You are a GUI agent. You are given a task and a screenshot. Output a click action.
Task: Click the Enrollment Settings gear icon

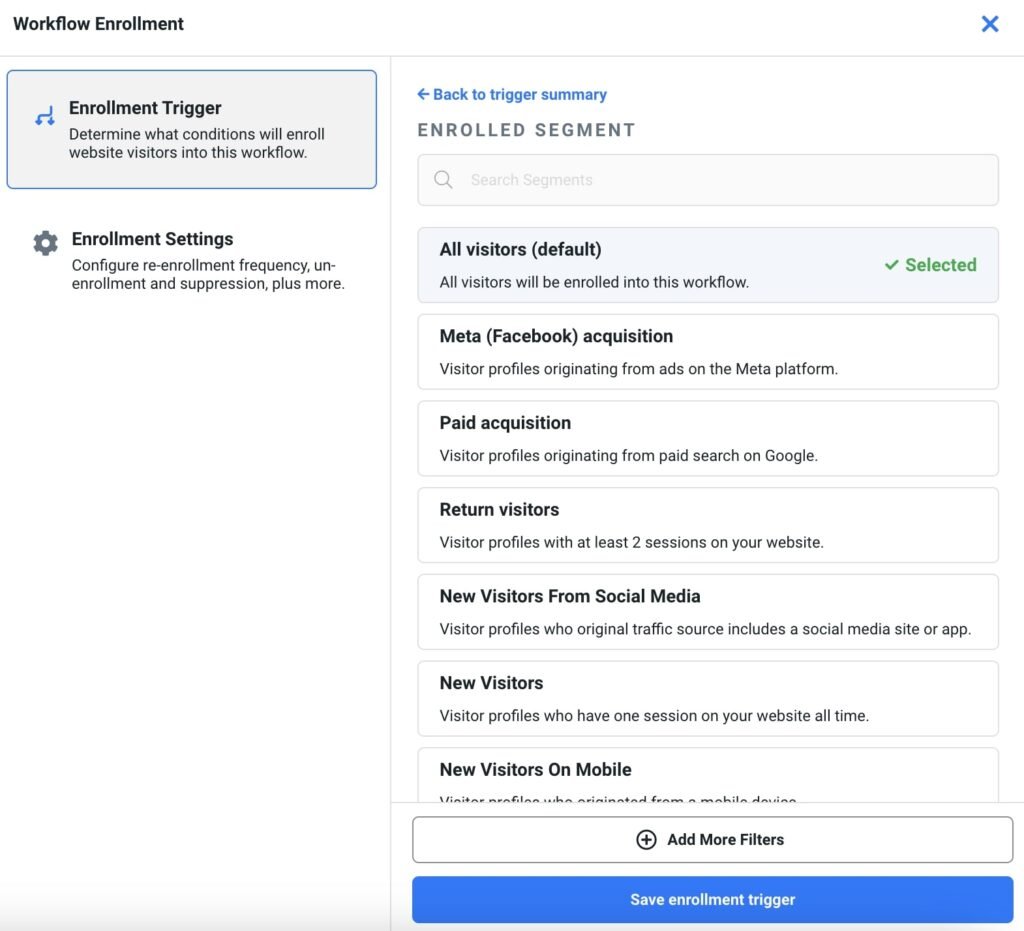point(45,243)
